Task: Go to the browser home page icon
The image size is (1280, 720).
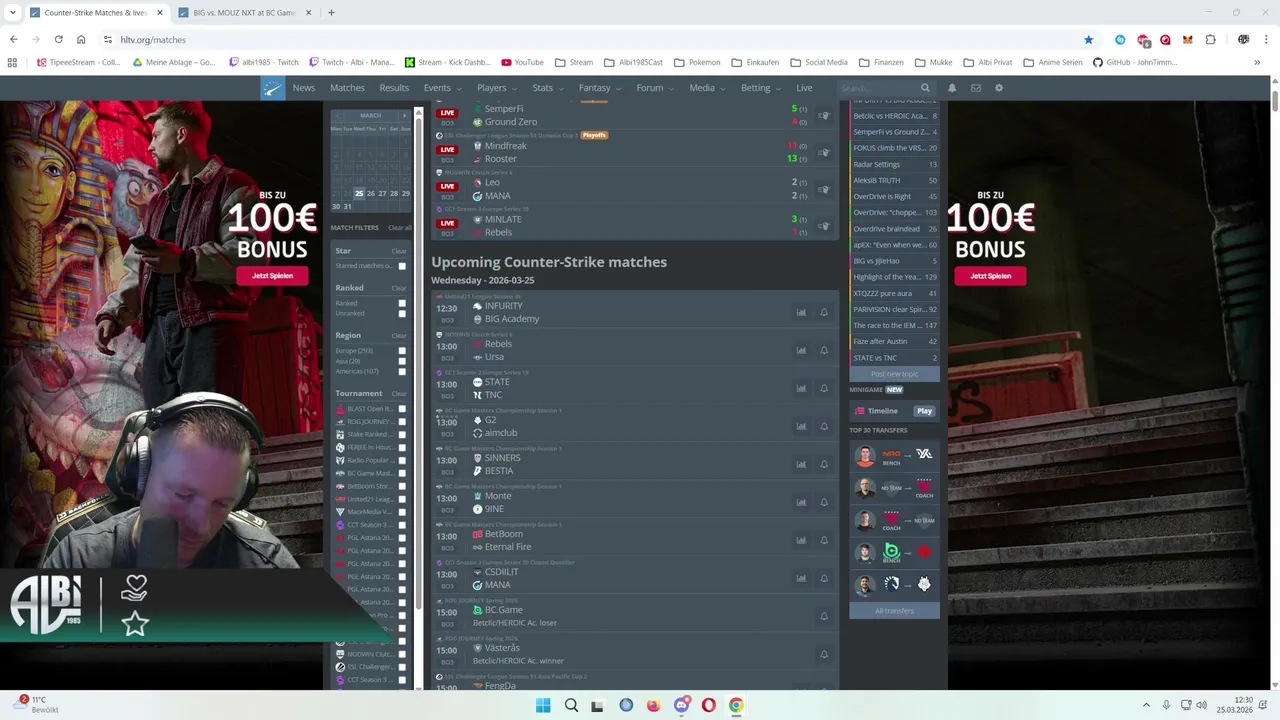Action: [81, 40]
